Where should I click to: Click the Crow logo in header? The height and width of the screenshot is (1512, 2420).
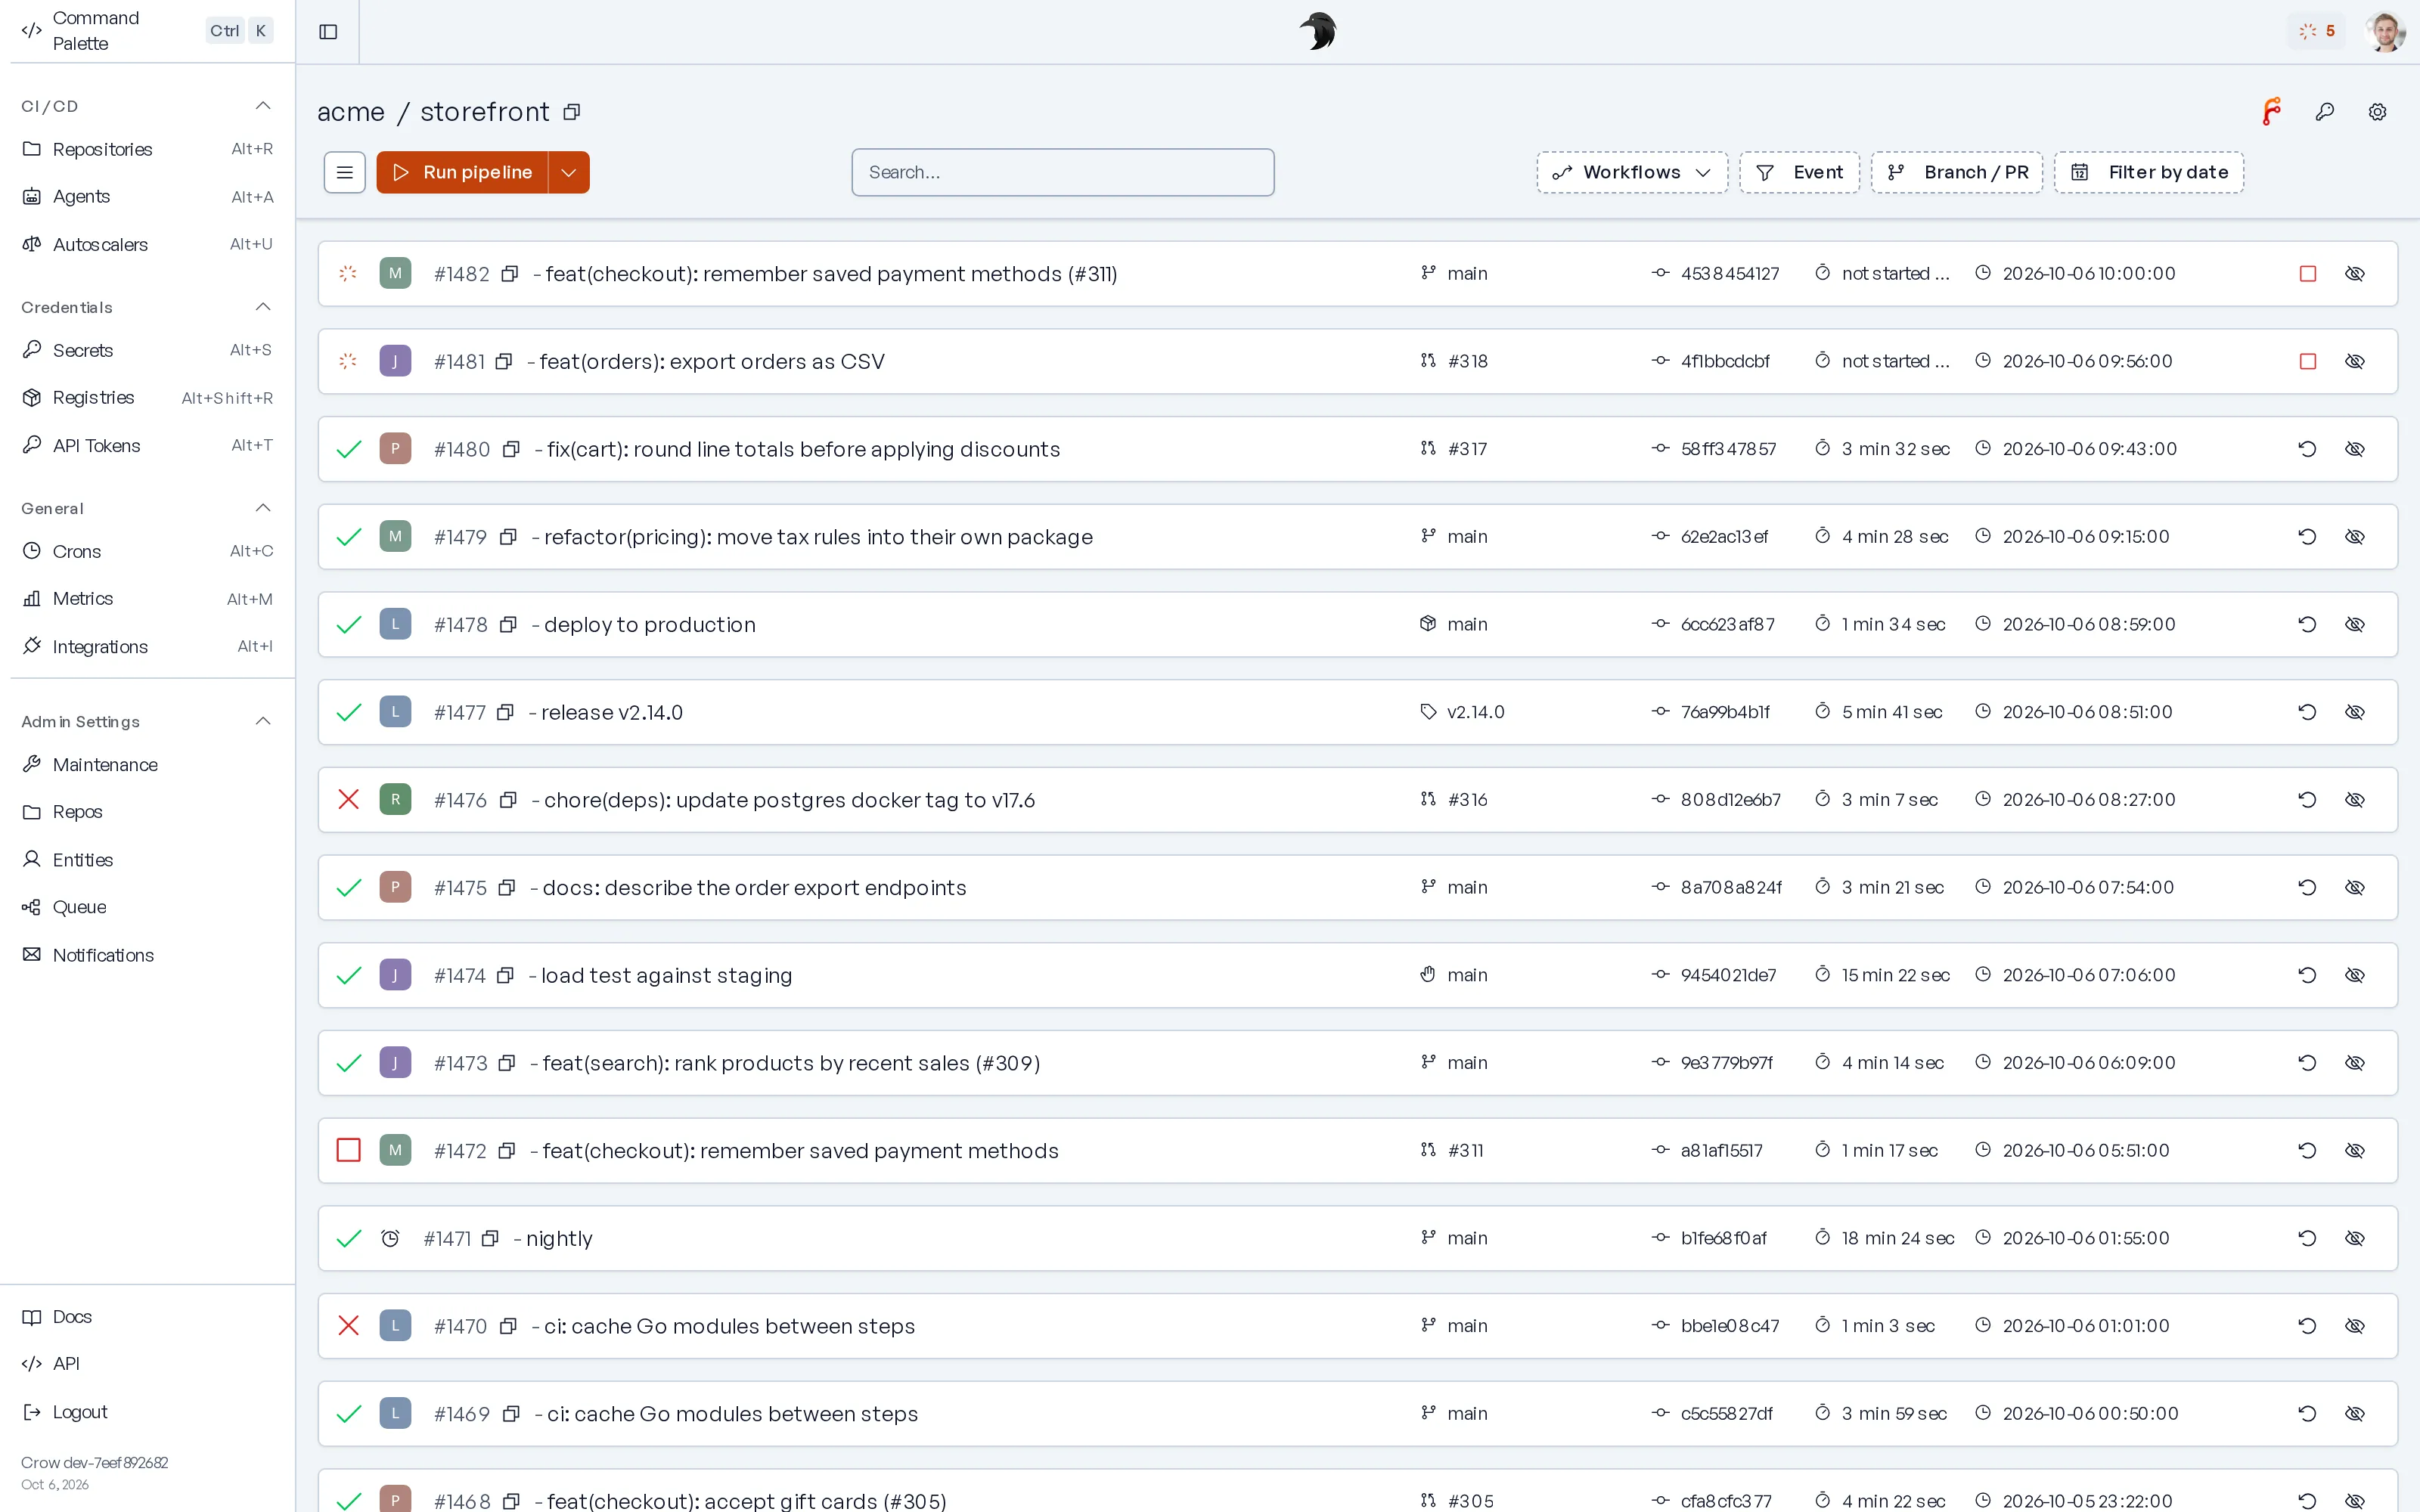pyautogui.click(x=1318, y=31)
